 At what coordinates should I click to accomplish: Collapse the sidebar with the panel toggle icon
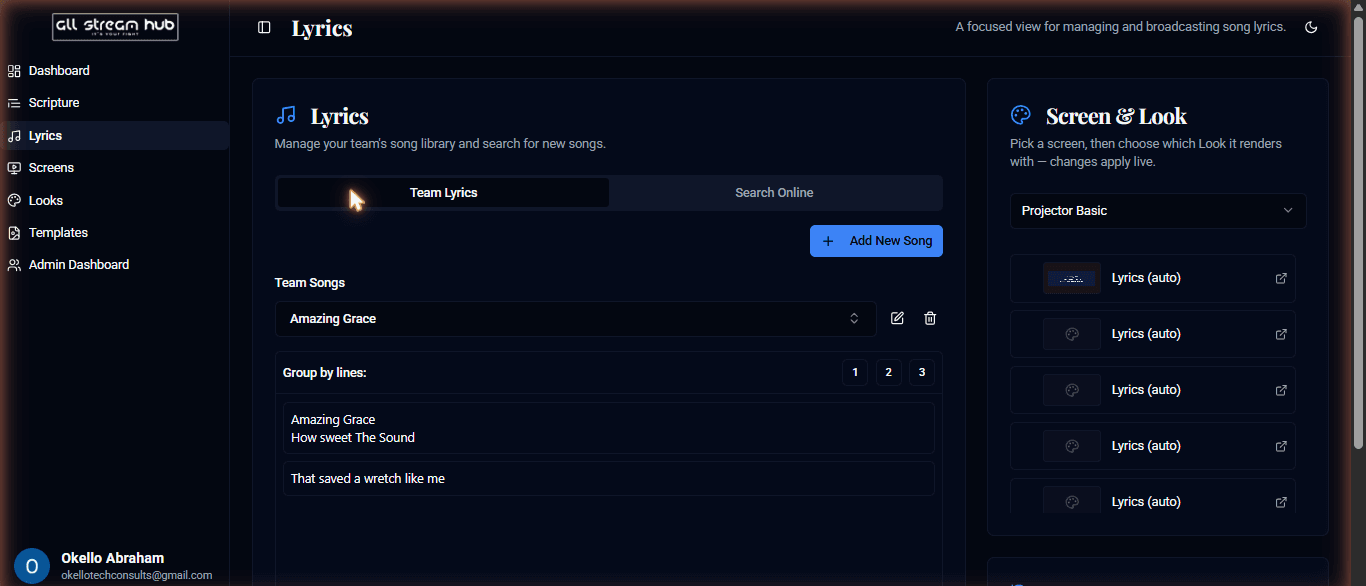click(264, 27)
